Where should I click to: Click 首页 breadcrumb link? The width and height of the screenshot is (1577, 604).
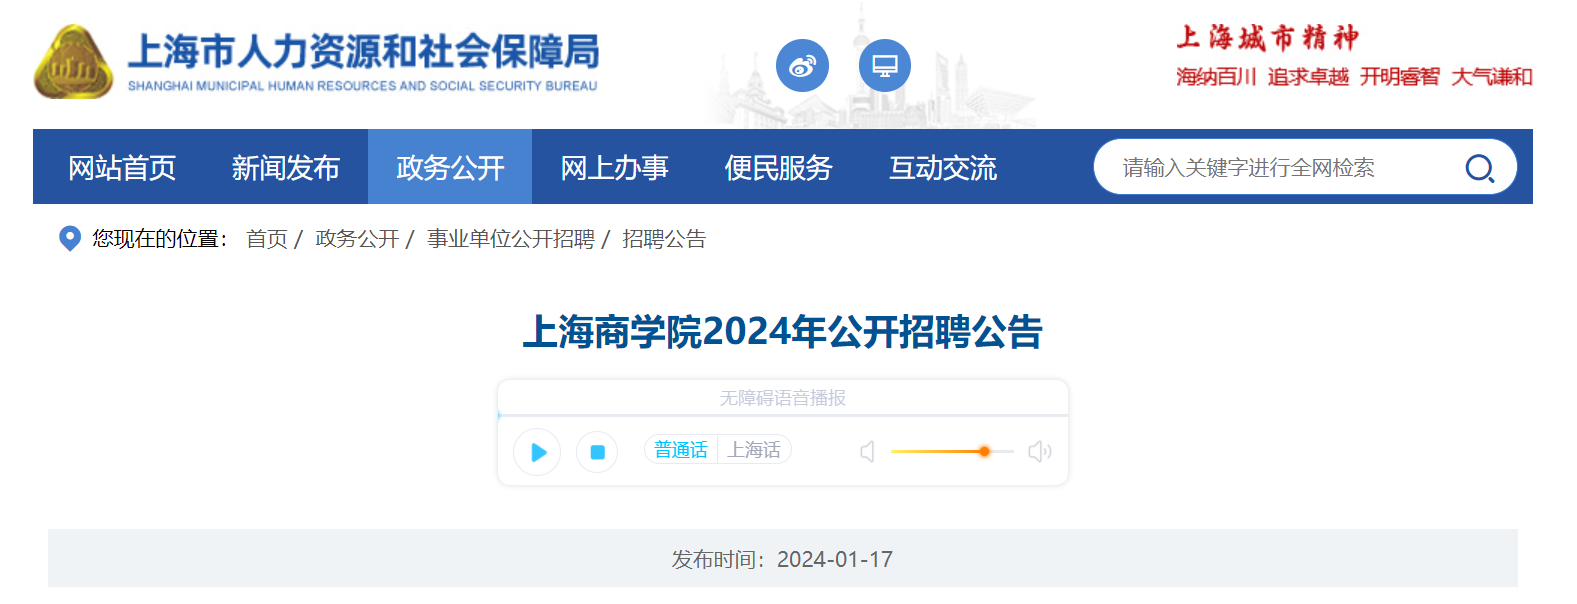point(267,239)
